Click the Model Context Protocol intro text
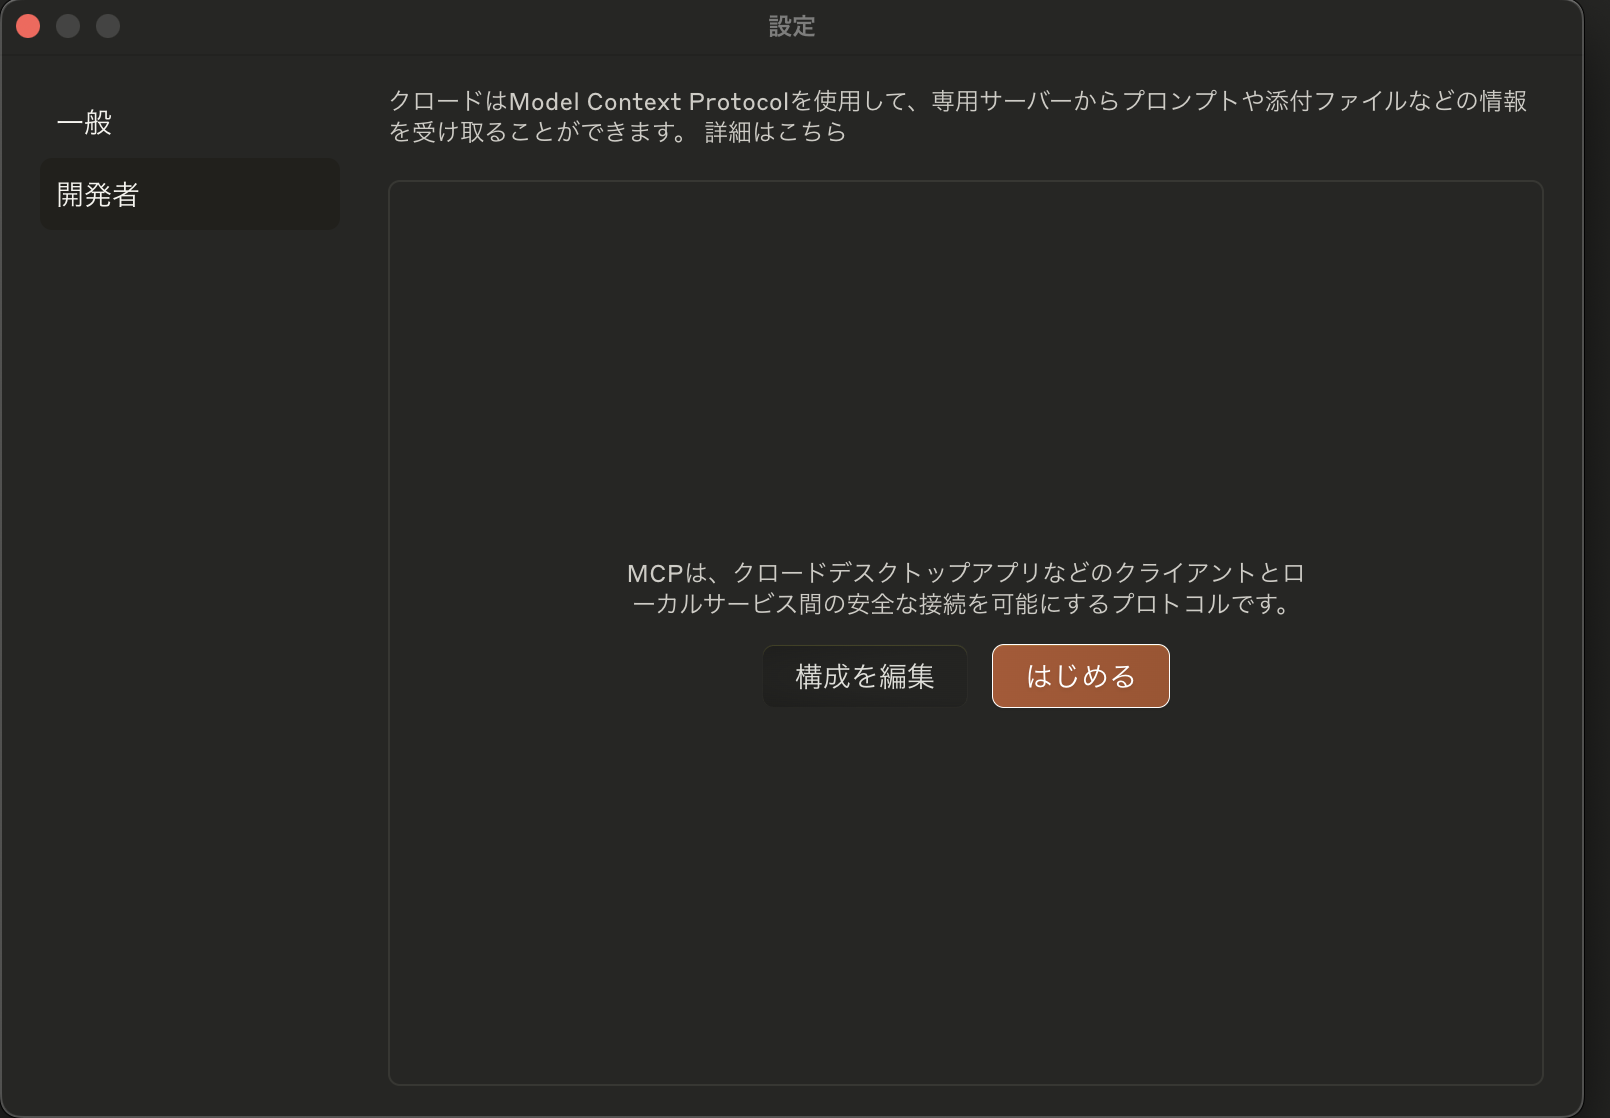1610x1118 pixels. click(957, 116)
